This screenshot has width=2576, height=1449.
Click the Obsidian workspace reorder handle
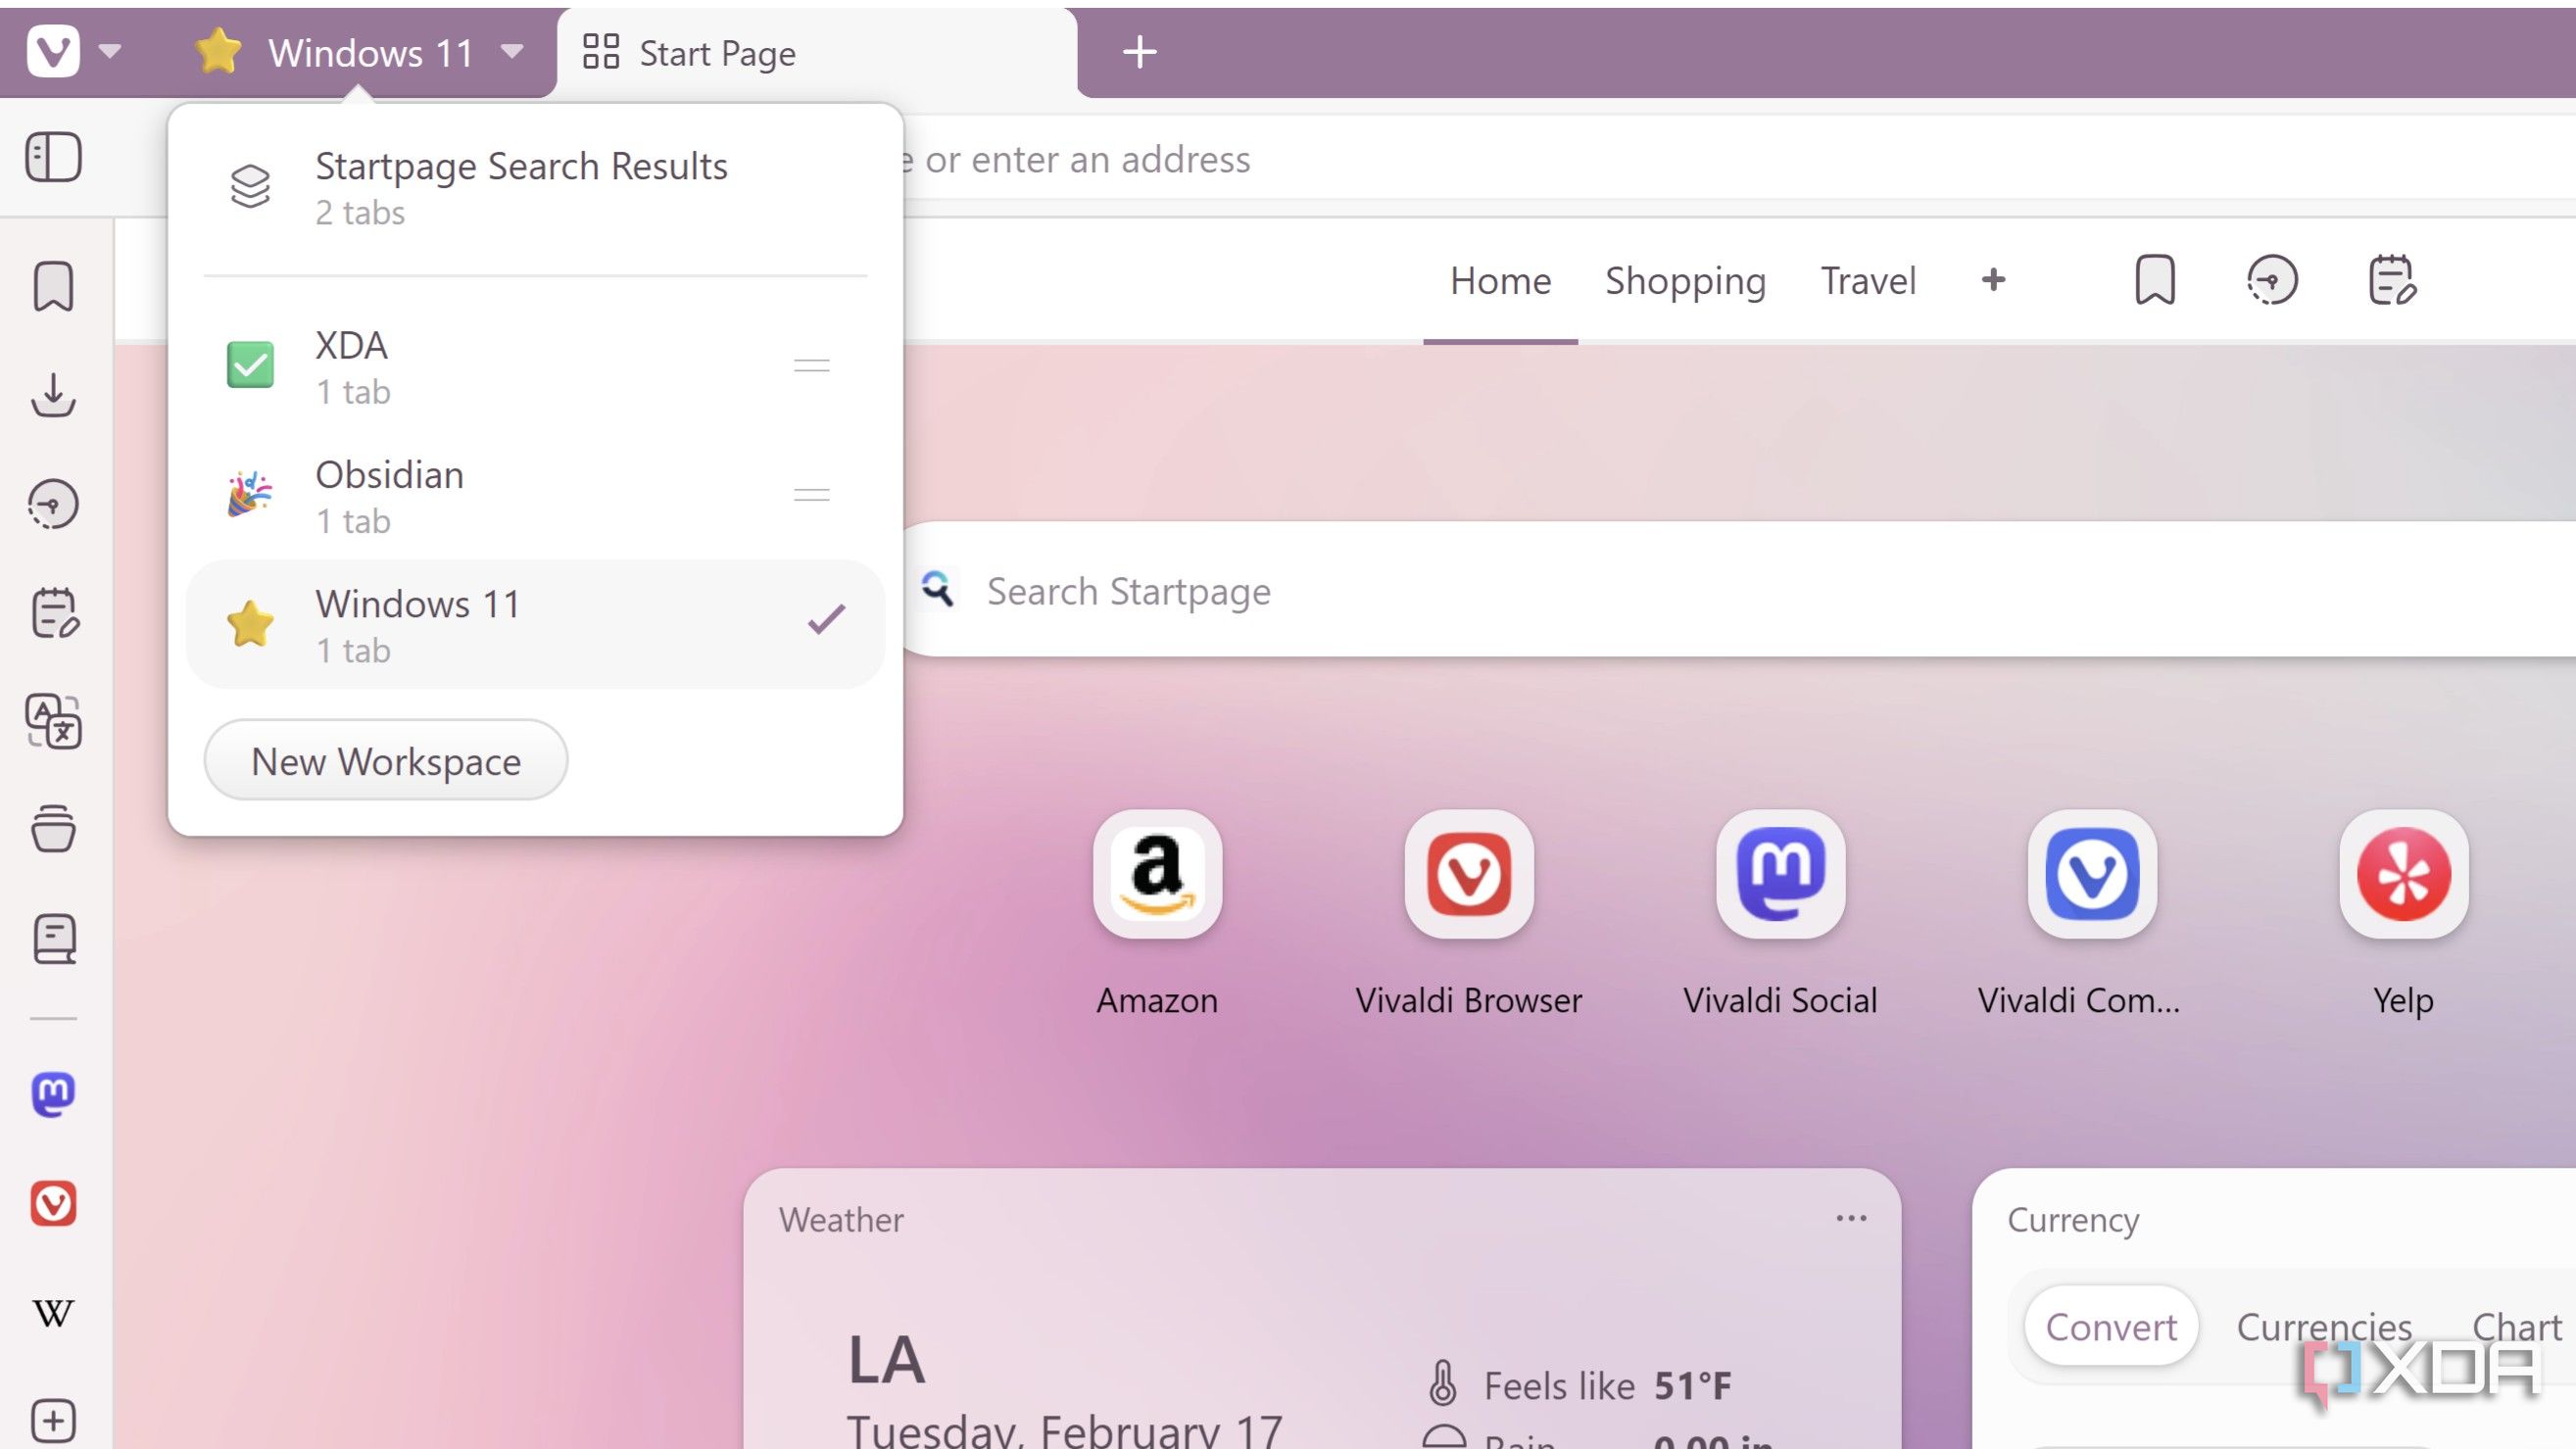tap(811, 495)
